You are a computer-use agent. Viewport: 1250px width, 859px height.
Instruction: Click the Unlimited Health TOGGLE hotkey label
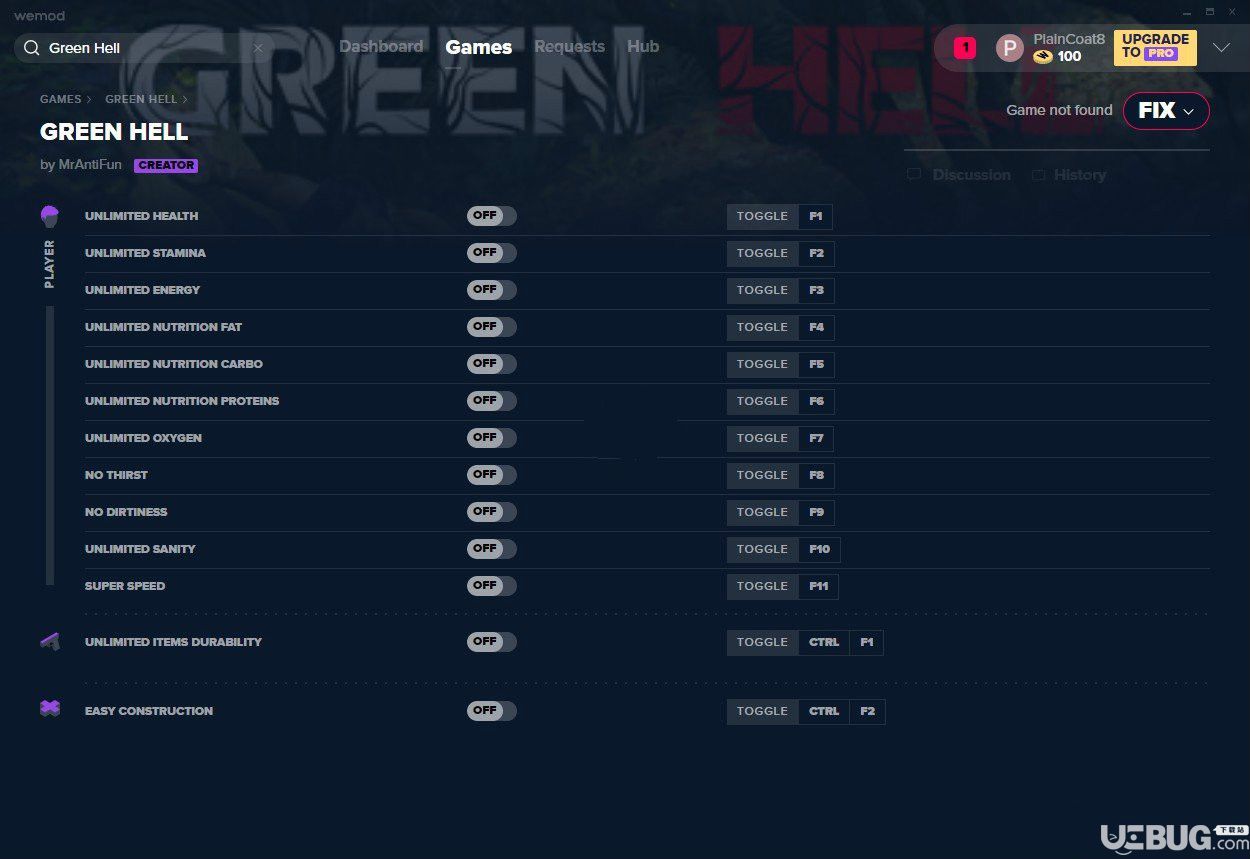click(763, 216)
